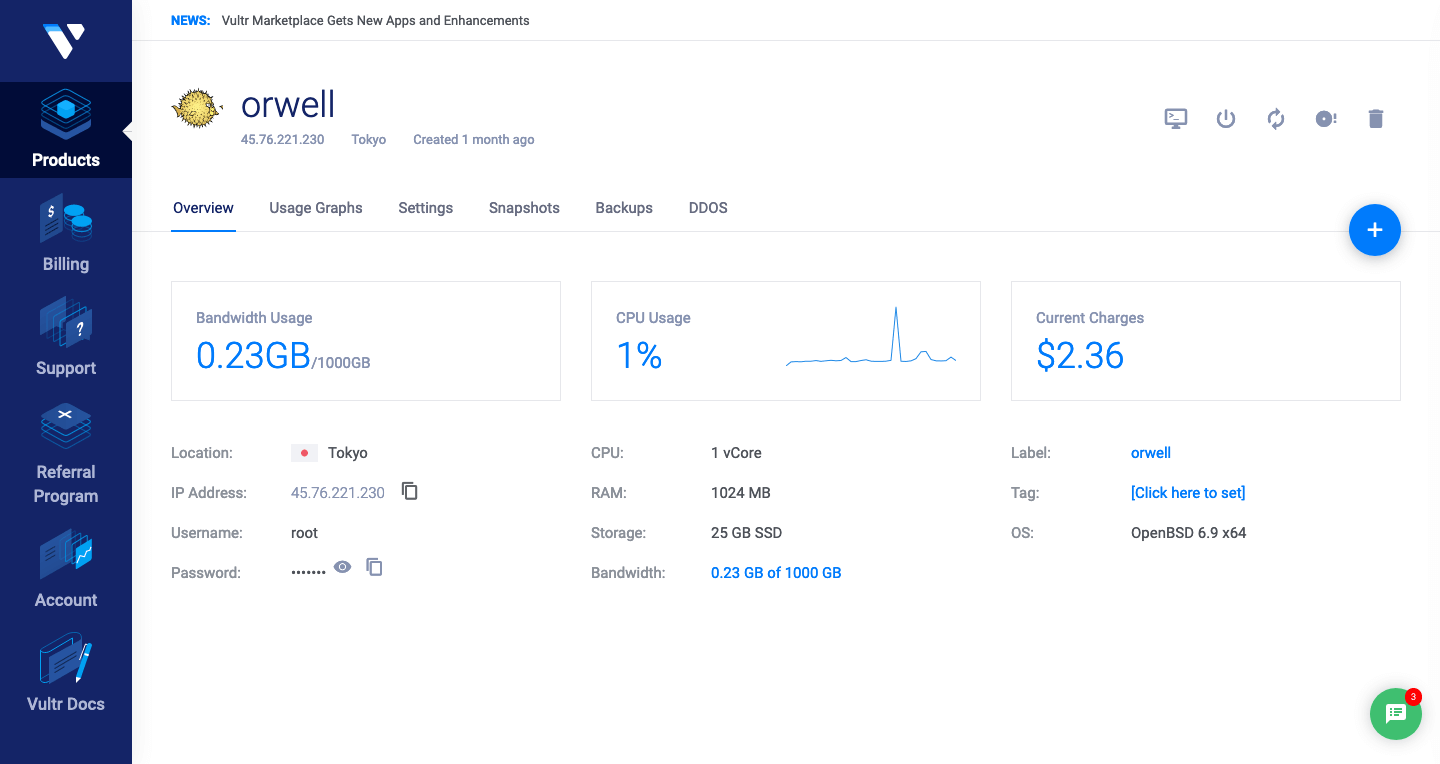This screenshot has height=764, width=1440.
Task: Click the '0.23 GB of 1000 GB' bandwidth link
Action: coord(776,573)
